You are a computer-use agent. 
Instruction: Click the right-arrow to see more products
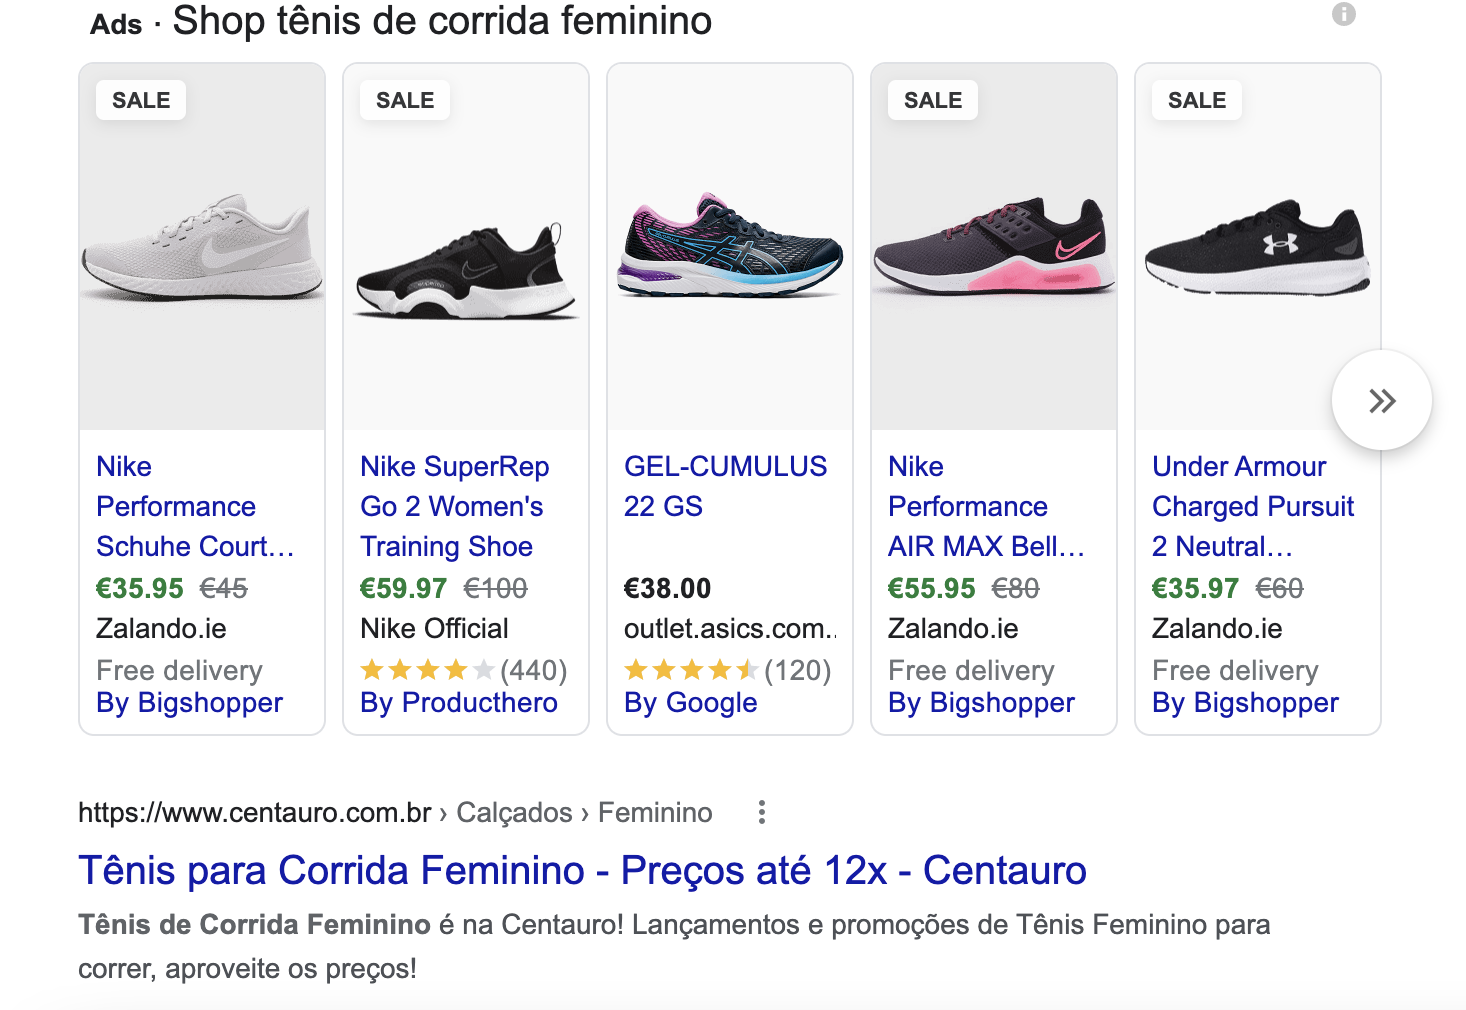point(1382,399)
